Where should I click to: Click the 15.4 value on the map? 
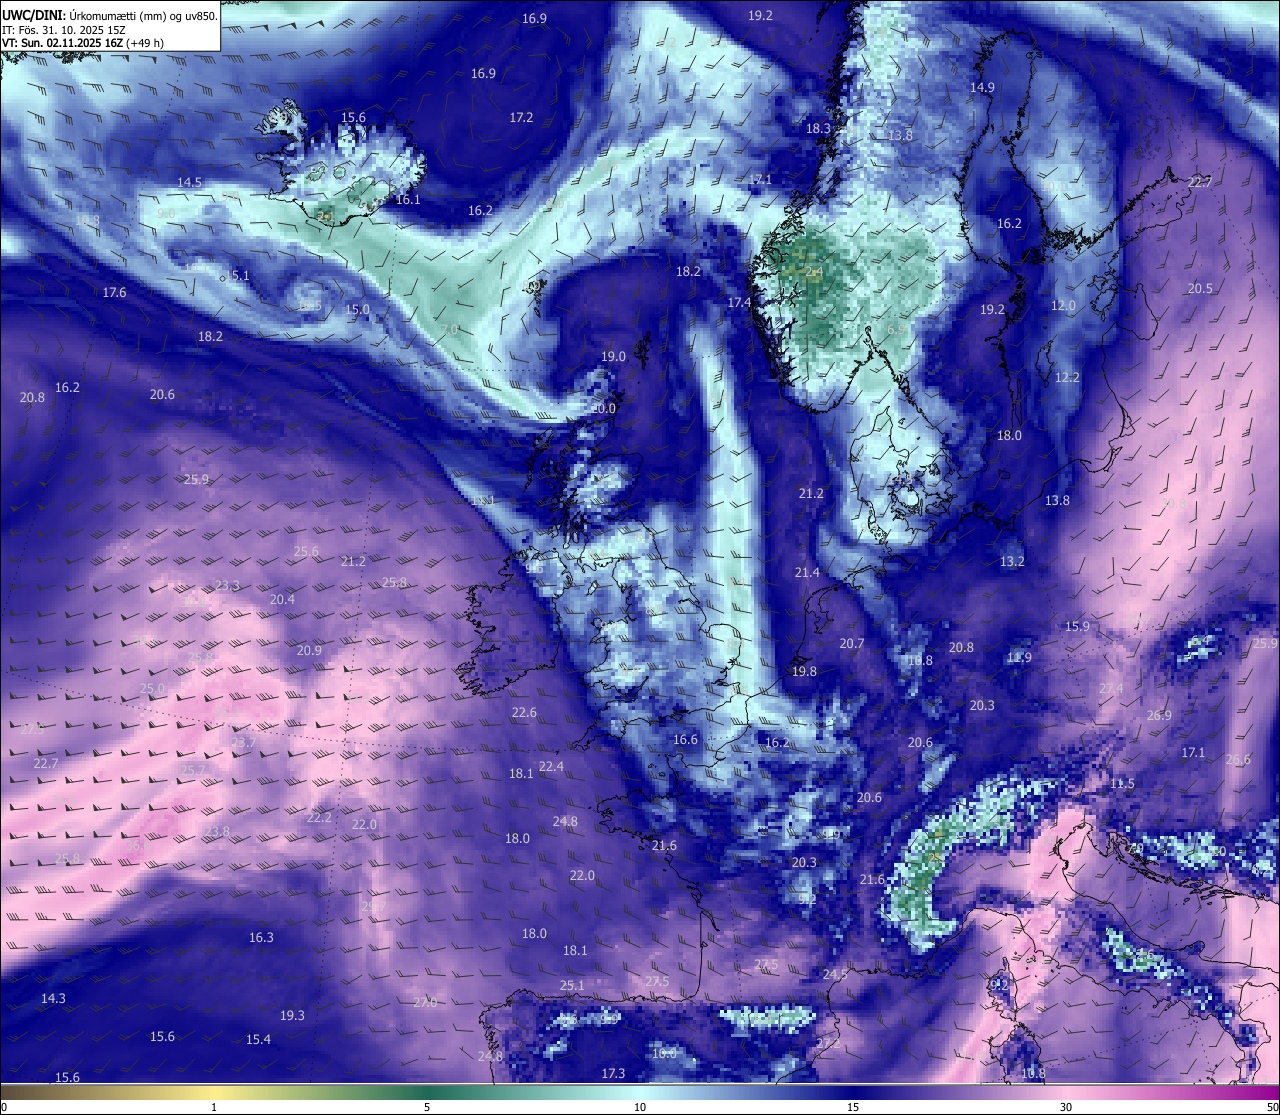pyautogui.click(x=258, y=1039)
